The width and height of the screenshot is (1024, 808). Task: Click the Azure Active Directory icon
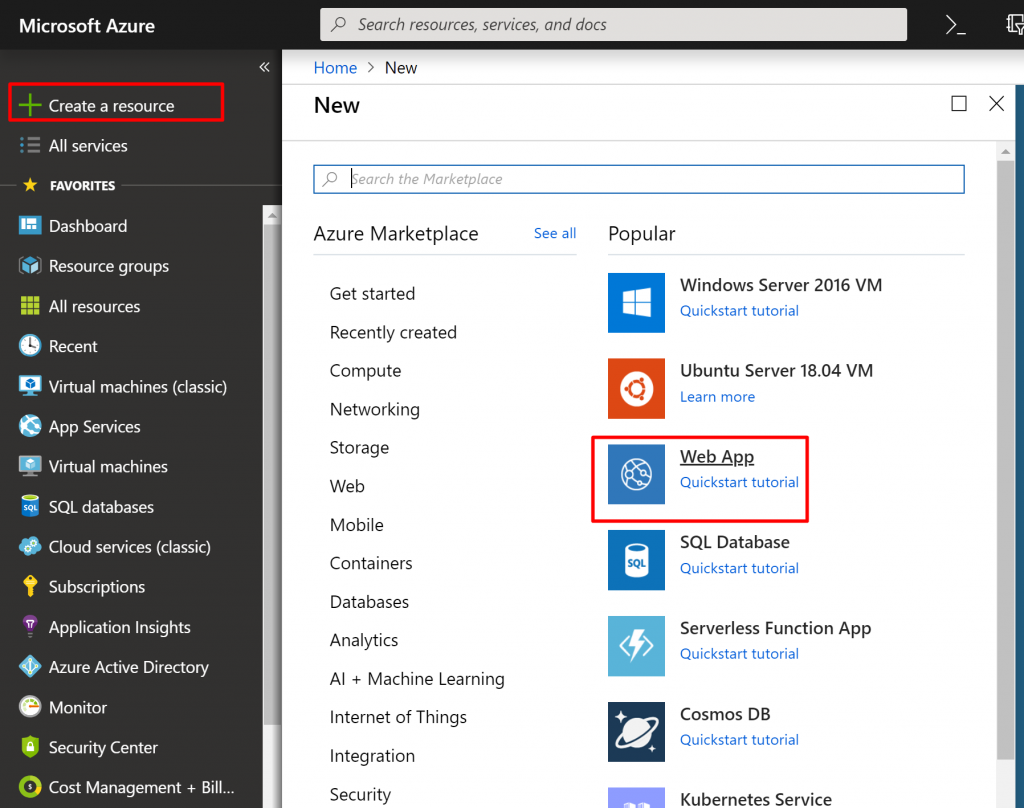click(30, 666)
